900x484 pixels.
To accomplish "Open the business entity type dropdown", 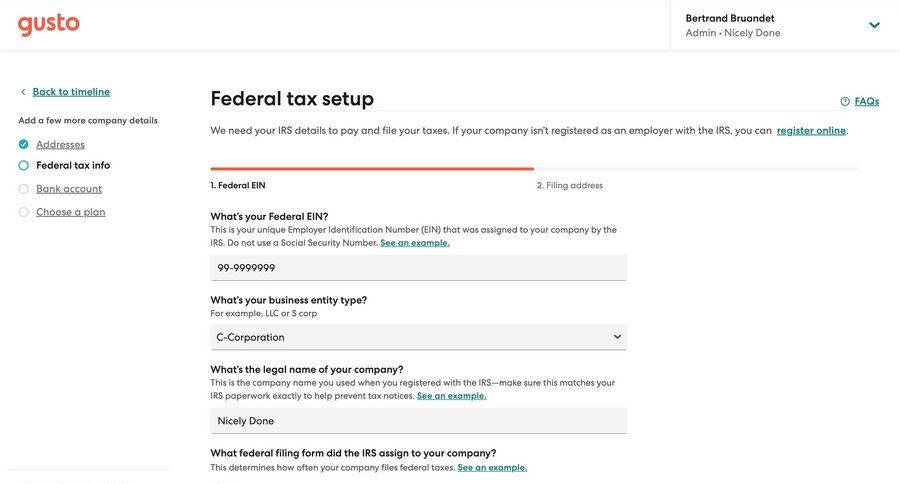I will 418,337.
